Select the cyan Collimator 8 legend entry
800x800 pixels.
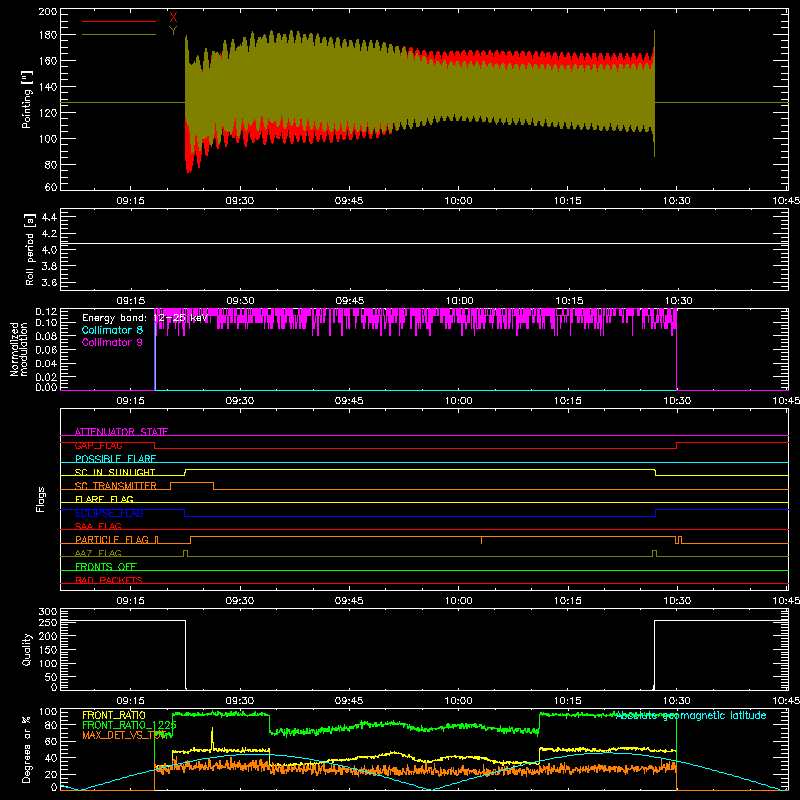coord(112,330)
